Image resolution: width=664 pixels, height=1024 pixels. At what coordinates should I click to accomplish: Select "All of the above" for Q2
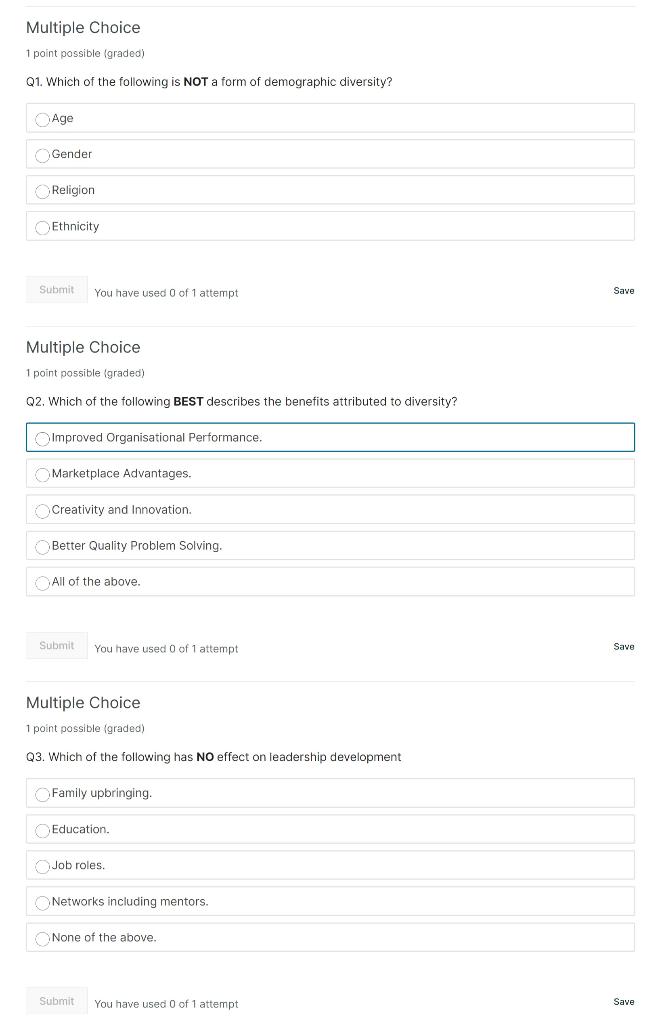(42, 582)
